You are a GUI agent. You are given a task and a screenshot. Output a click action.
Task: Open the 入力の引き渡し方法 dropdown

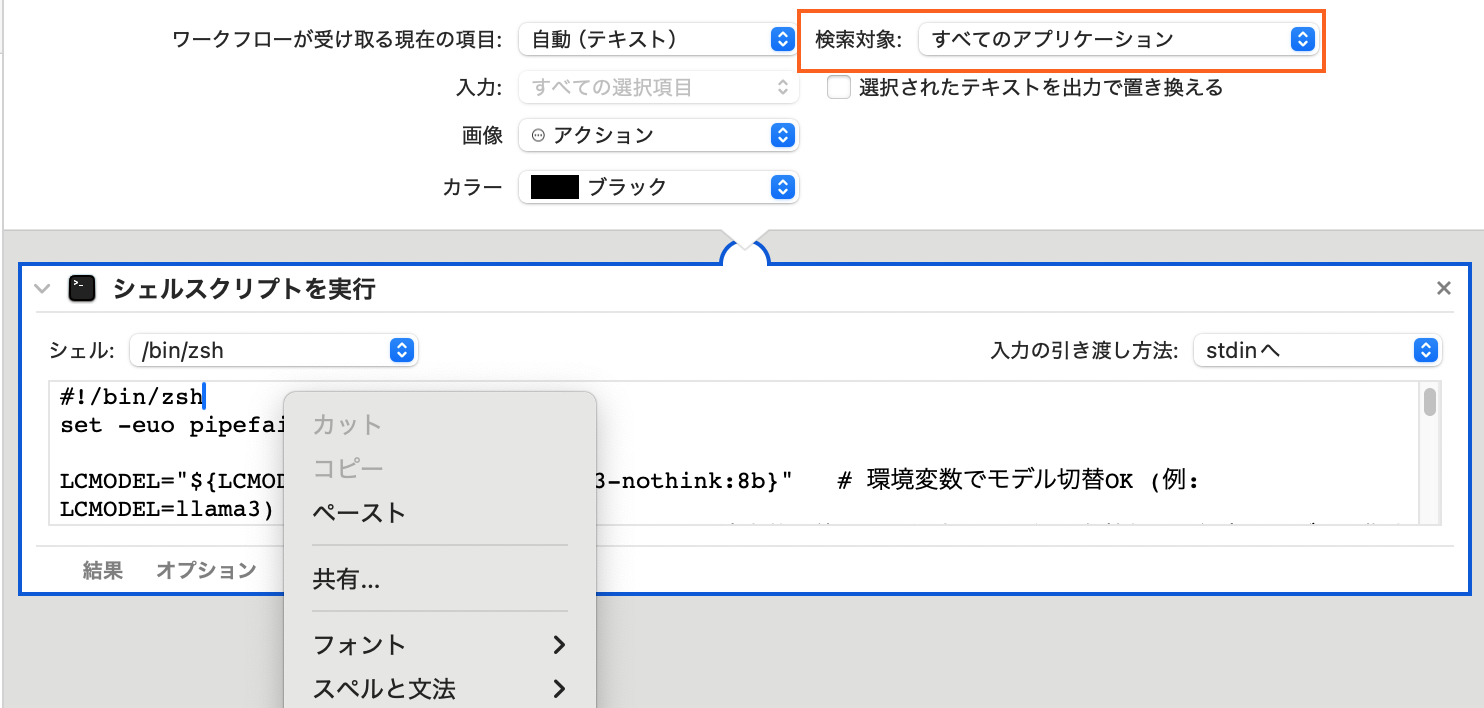pos(1317,350)
